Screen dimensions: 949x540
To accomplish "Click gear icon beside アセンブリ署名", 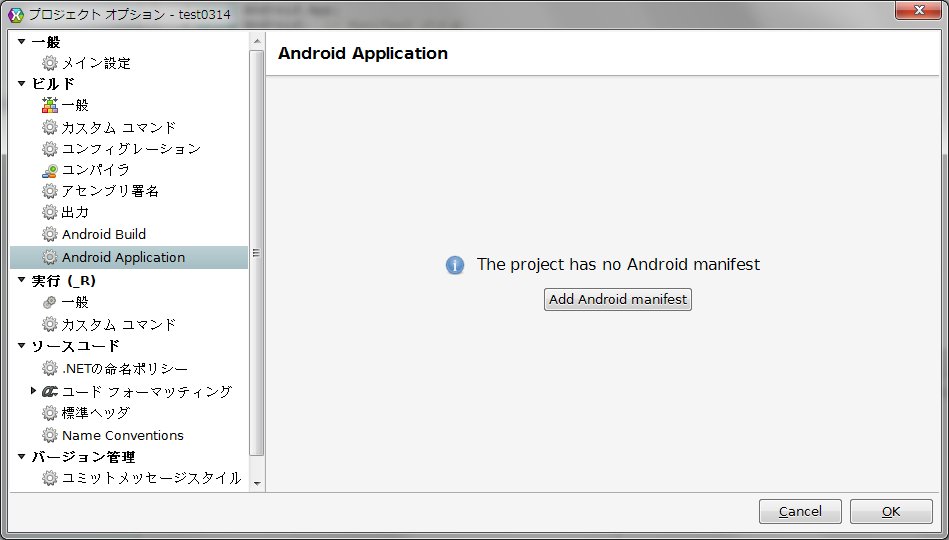I will point(50,191).
